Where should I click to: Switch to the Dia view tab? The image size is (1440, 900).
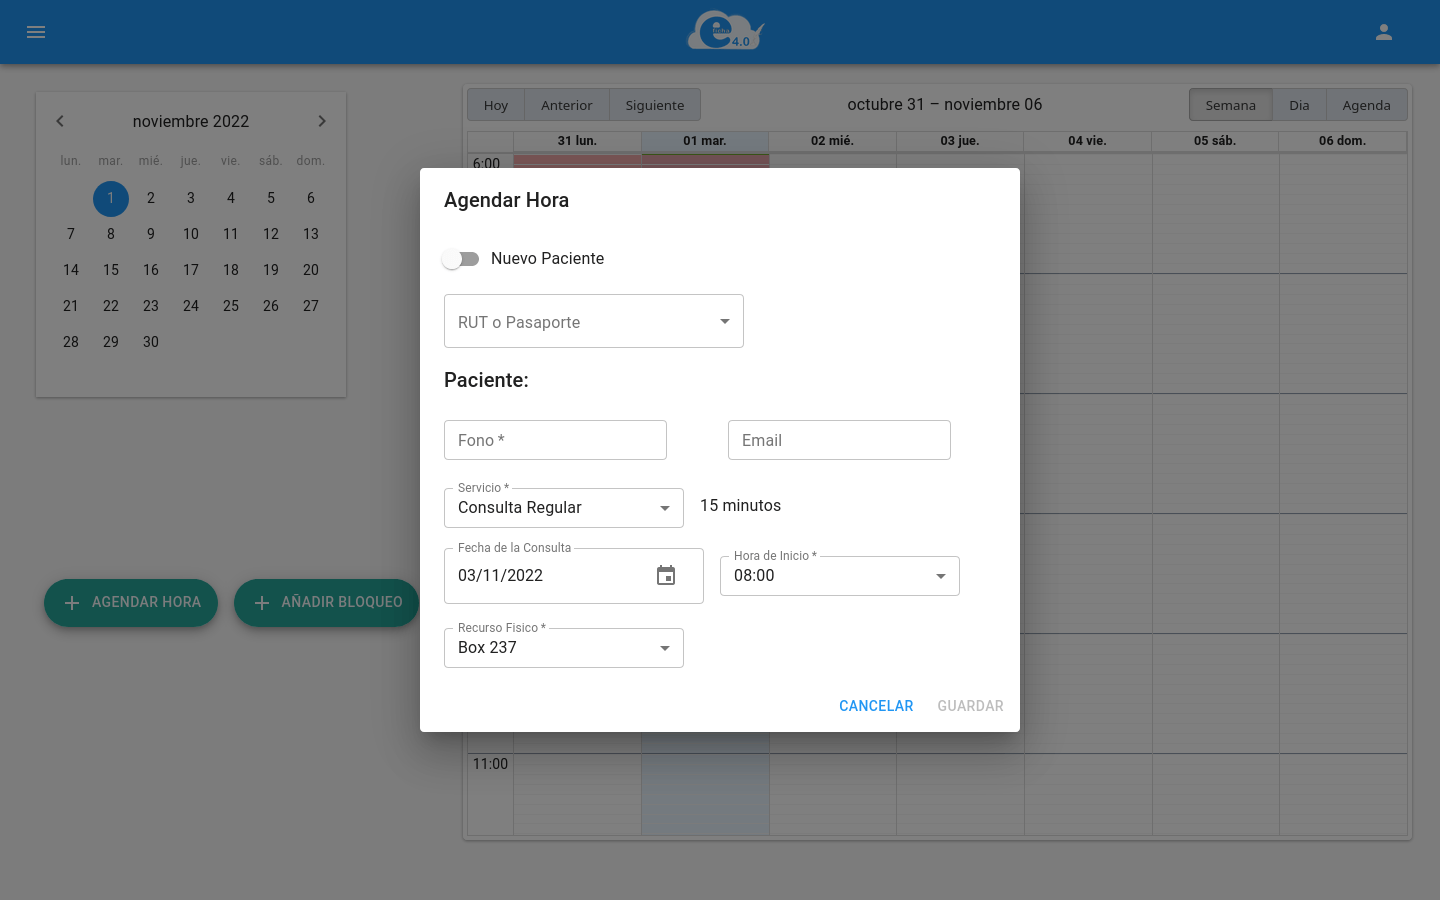click(1299, 104)
